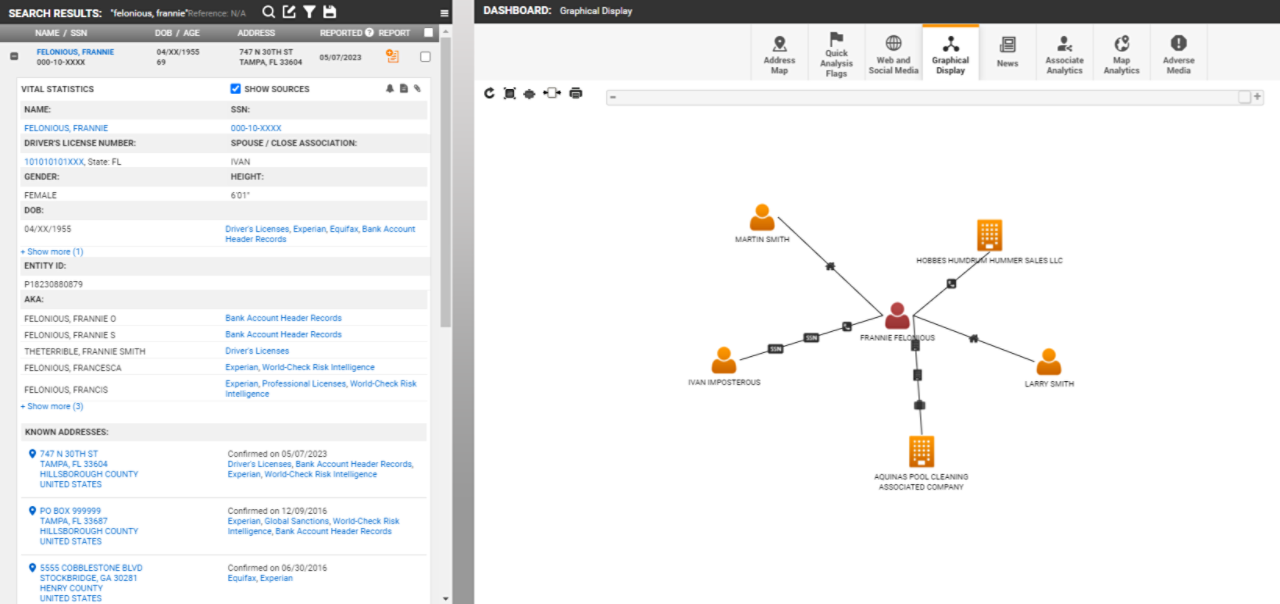Print the graph using printer icon
The height and width of the screenshot is (604, 1280).
coord(576,93)
